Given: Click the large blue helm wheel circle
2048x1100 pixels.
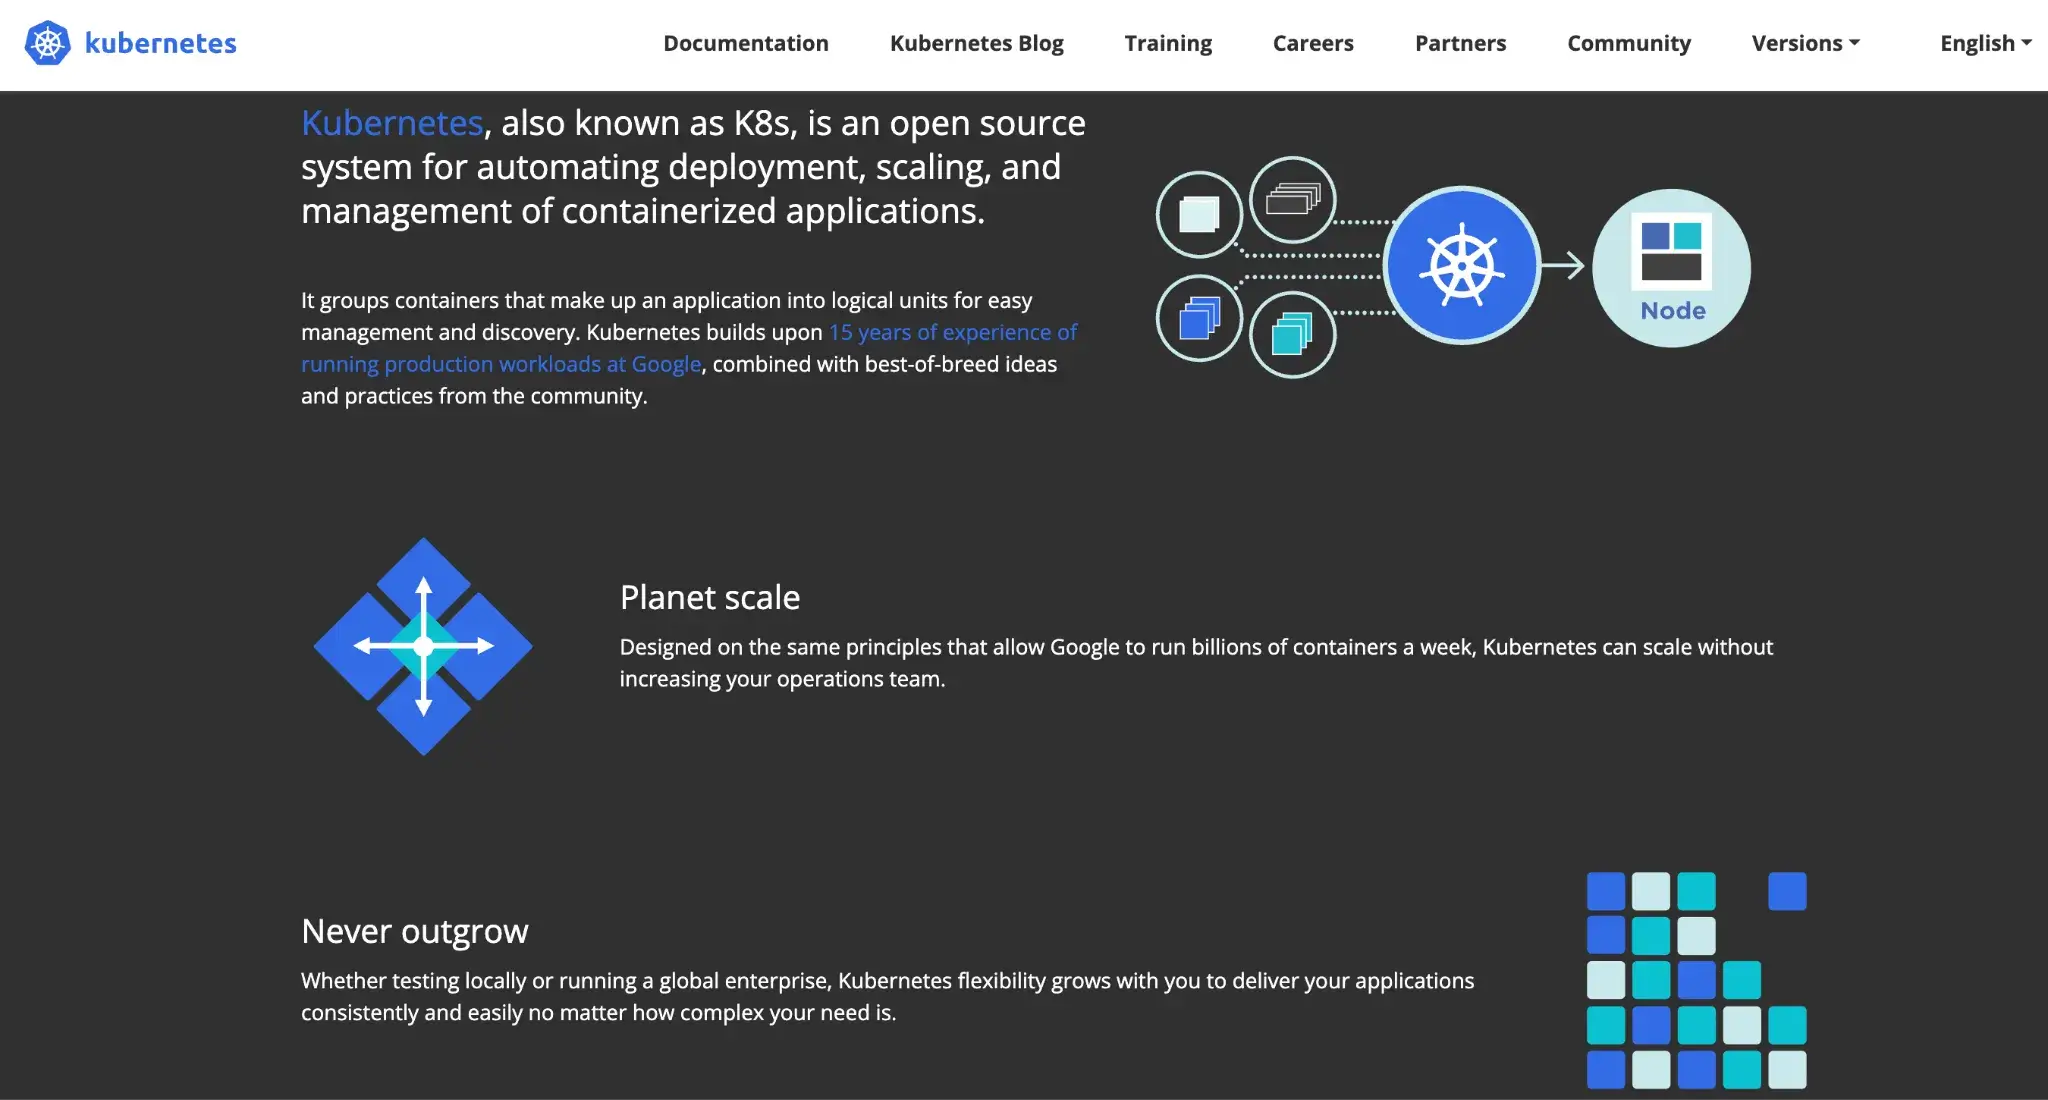Looking at the screenshot, I should tap(1462, 266).
